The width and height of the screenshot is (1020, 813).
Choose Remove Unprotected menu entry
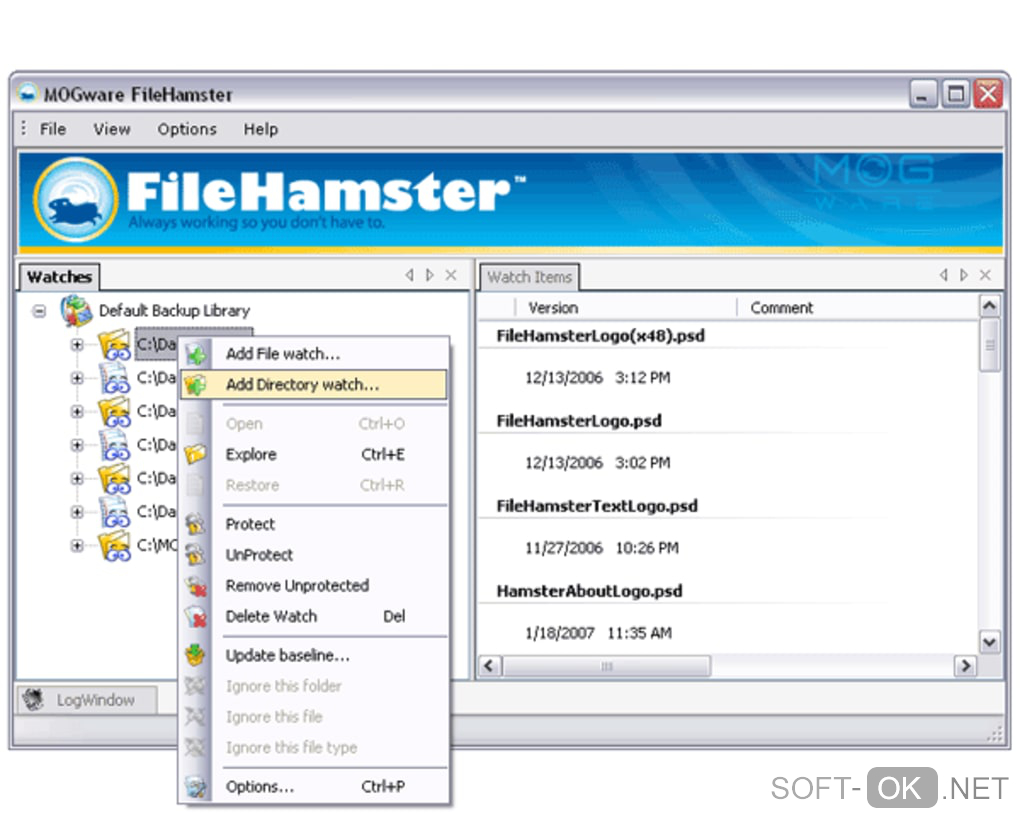click(314, 585)
